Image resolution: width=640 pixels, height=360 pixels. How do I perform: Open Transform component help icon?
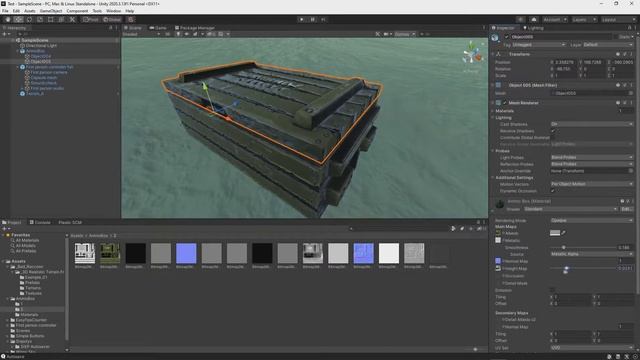[618, 54]
